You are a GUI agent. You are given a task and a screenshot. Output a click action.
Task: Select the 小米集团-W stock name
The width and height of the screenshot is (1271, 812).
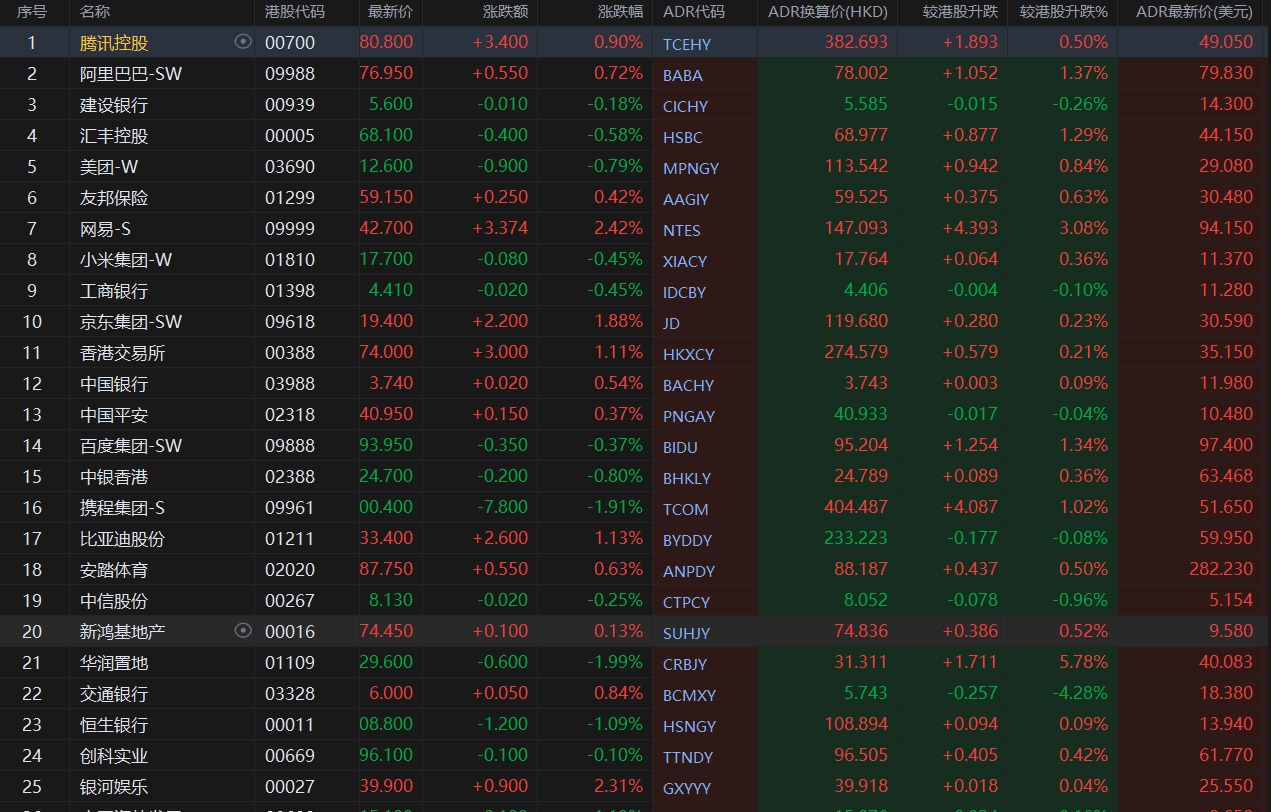[x=126, y=260]
